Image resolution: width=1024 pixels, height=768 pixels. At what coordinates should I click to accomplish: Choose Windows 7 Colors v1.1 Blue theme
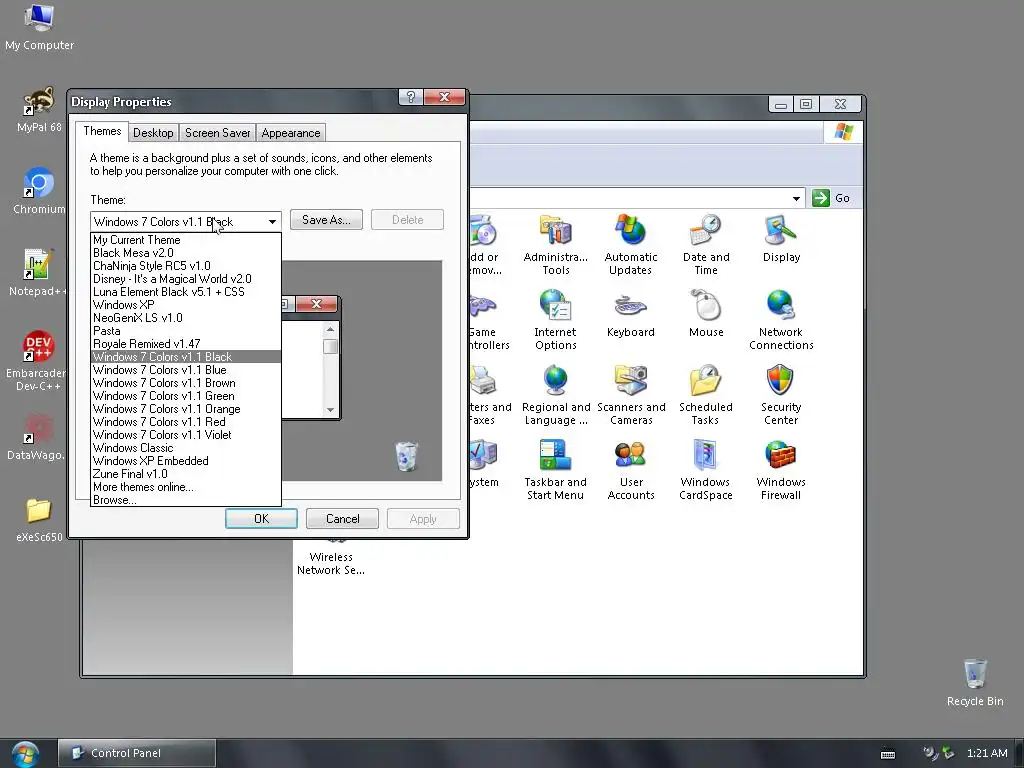(185, 370)
